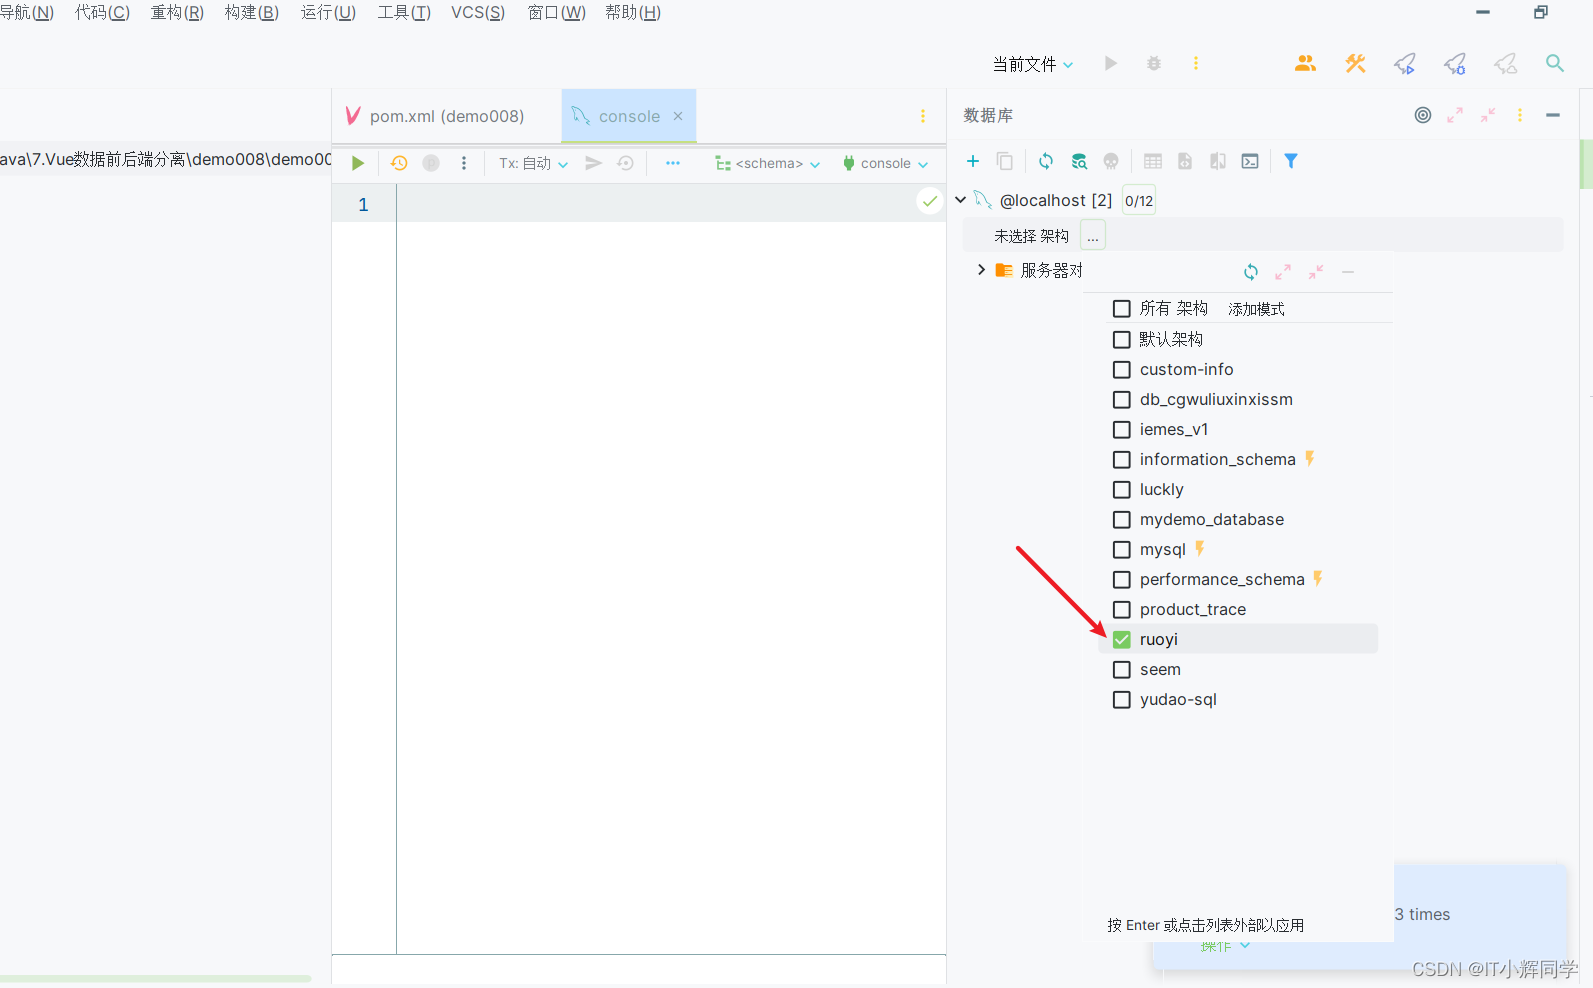Screen dimensions: 1593x988
Task: Click the ... button beside 未选择 架构
Action: click(1093, 236)
